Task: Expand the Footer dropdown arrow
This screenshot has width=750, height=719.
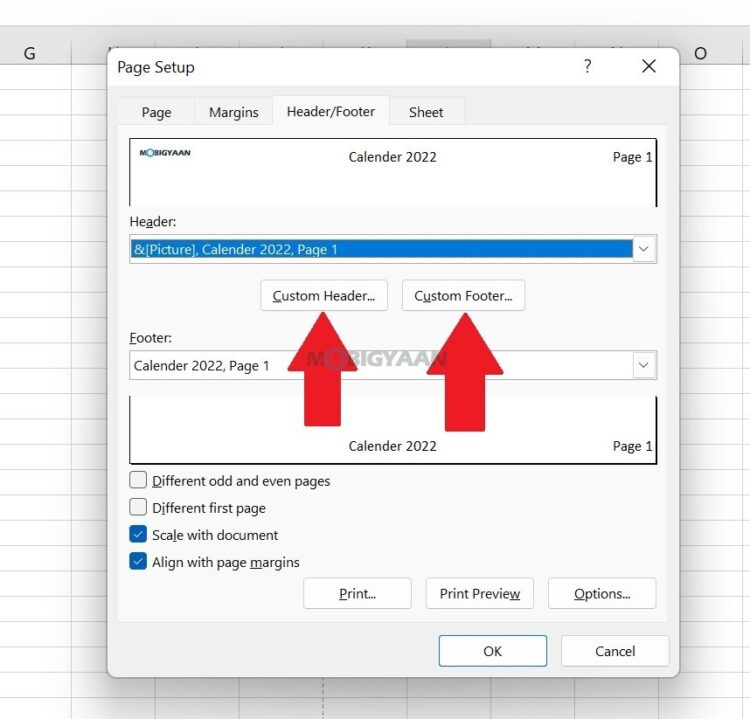Action: click(x=644, y=365)
